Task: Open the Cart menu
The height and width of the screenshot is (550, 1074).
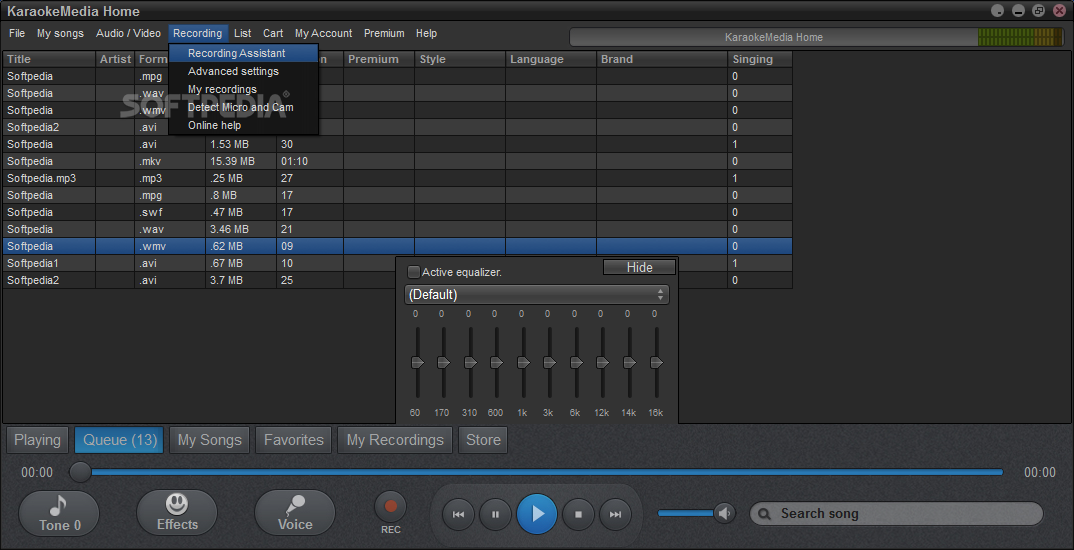Action: 273,33
